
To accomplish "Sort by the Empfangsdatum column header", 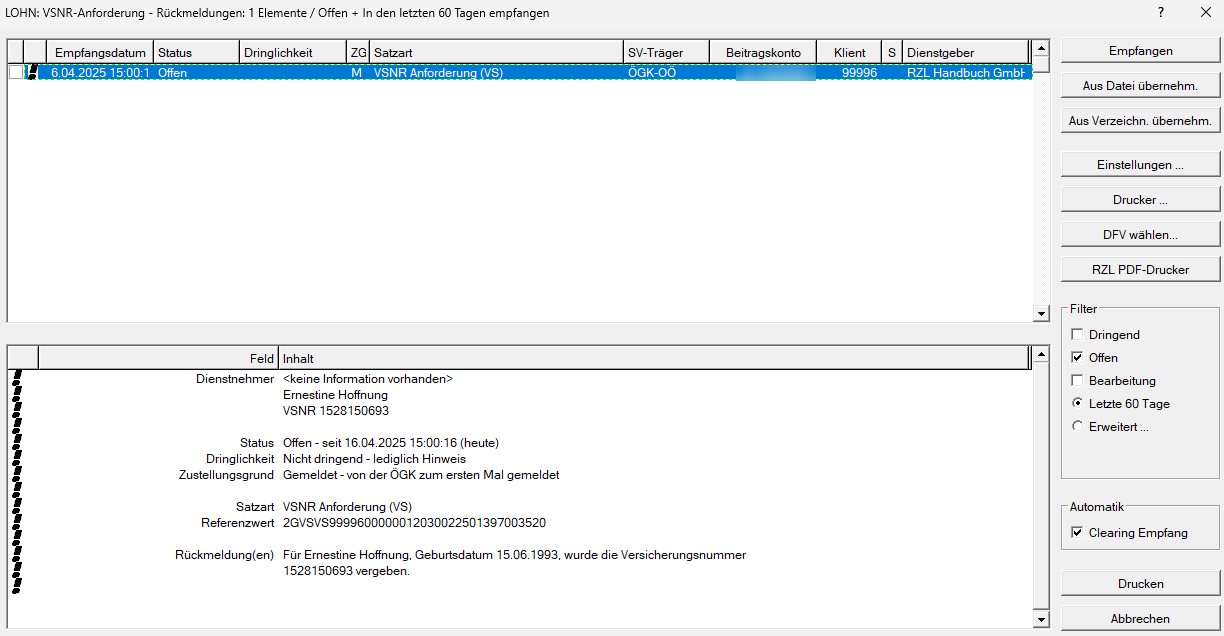I will pyautogui.click(x=100, y=52).
